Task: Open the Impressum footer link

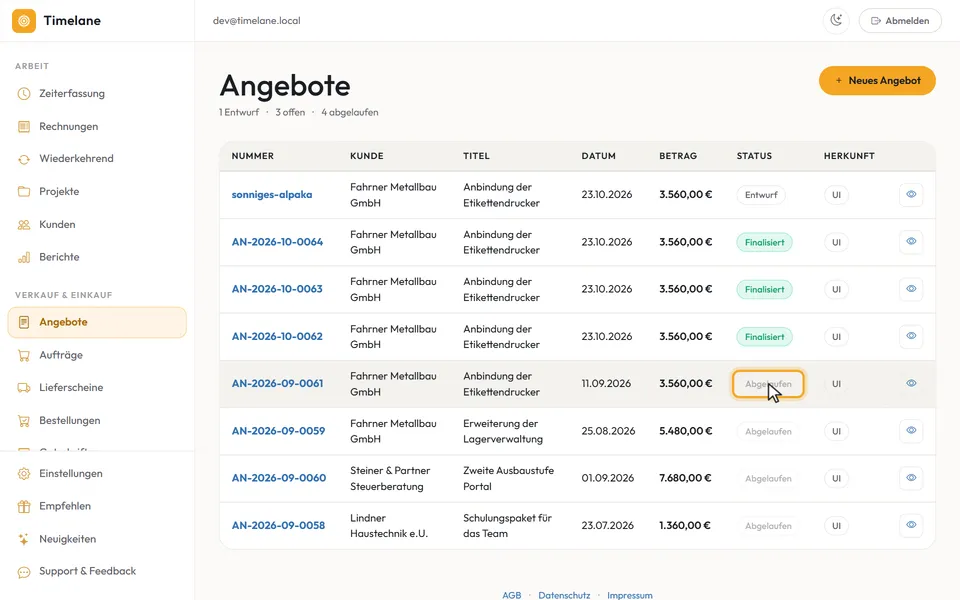Action: tap(630, 595)
